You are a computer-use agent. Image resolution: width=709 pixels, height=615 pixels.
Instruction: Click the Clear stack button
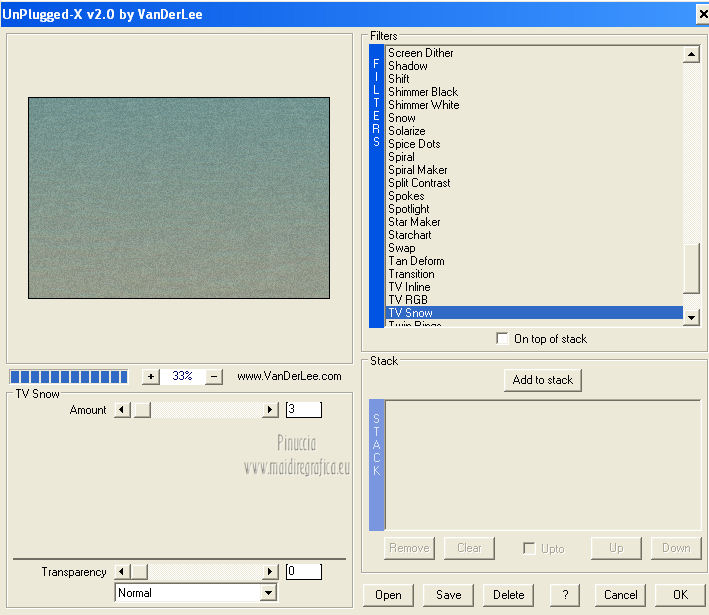point(469,548)
